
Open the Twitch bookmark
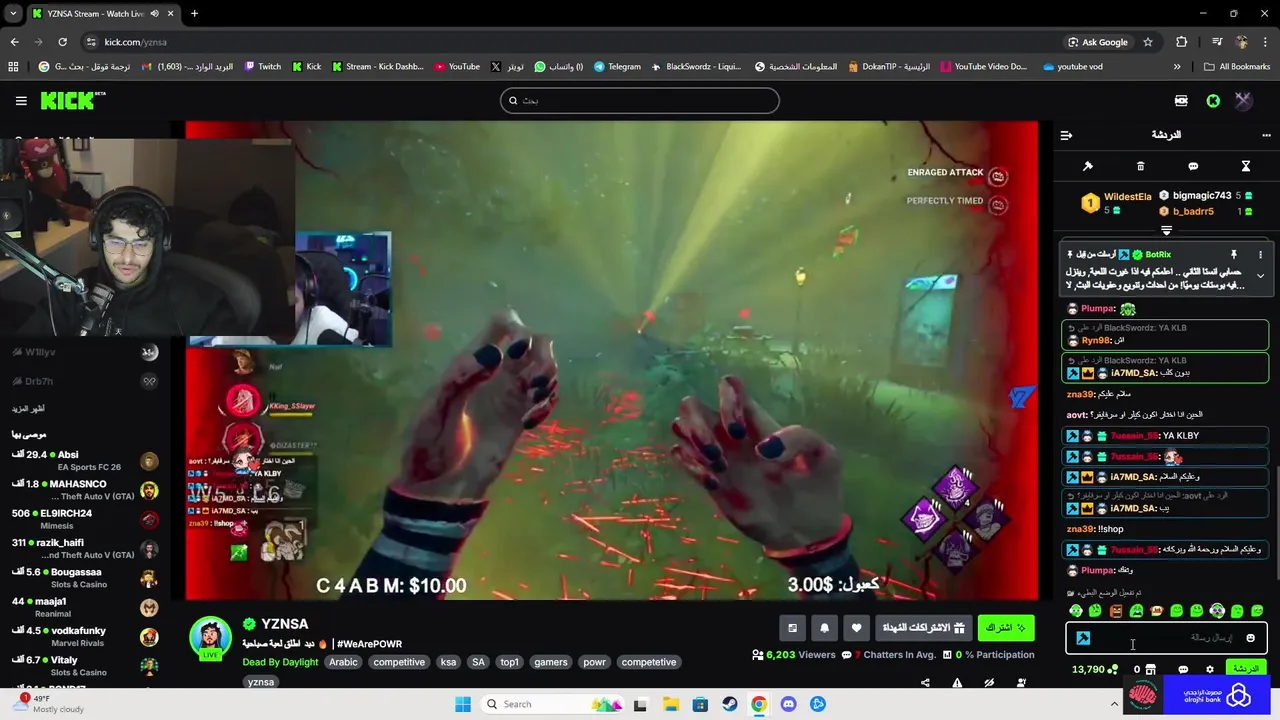(x=263, y=67)
